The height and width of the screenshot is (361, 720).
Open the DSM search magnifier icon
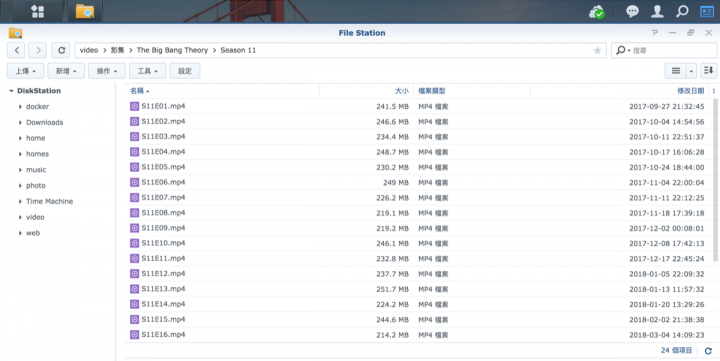pos(682,11)
